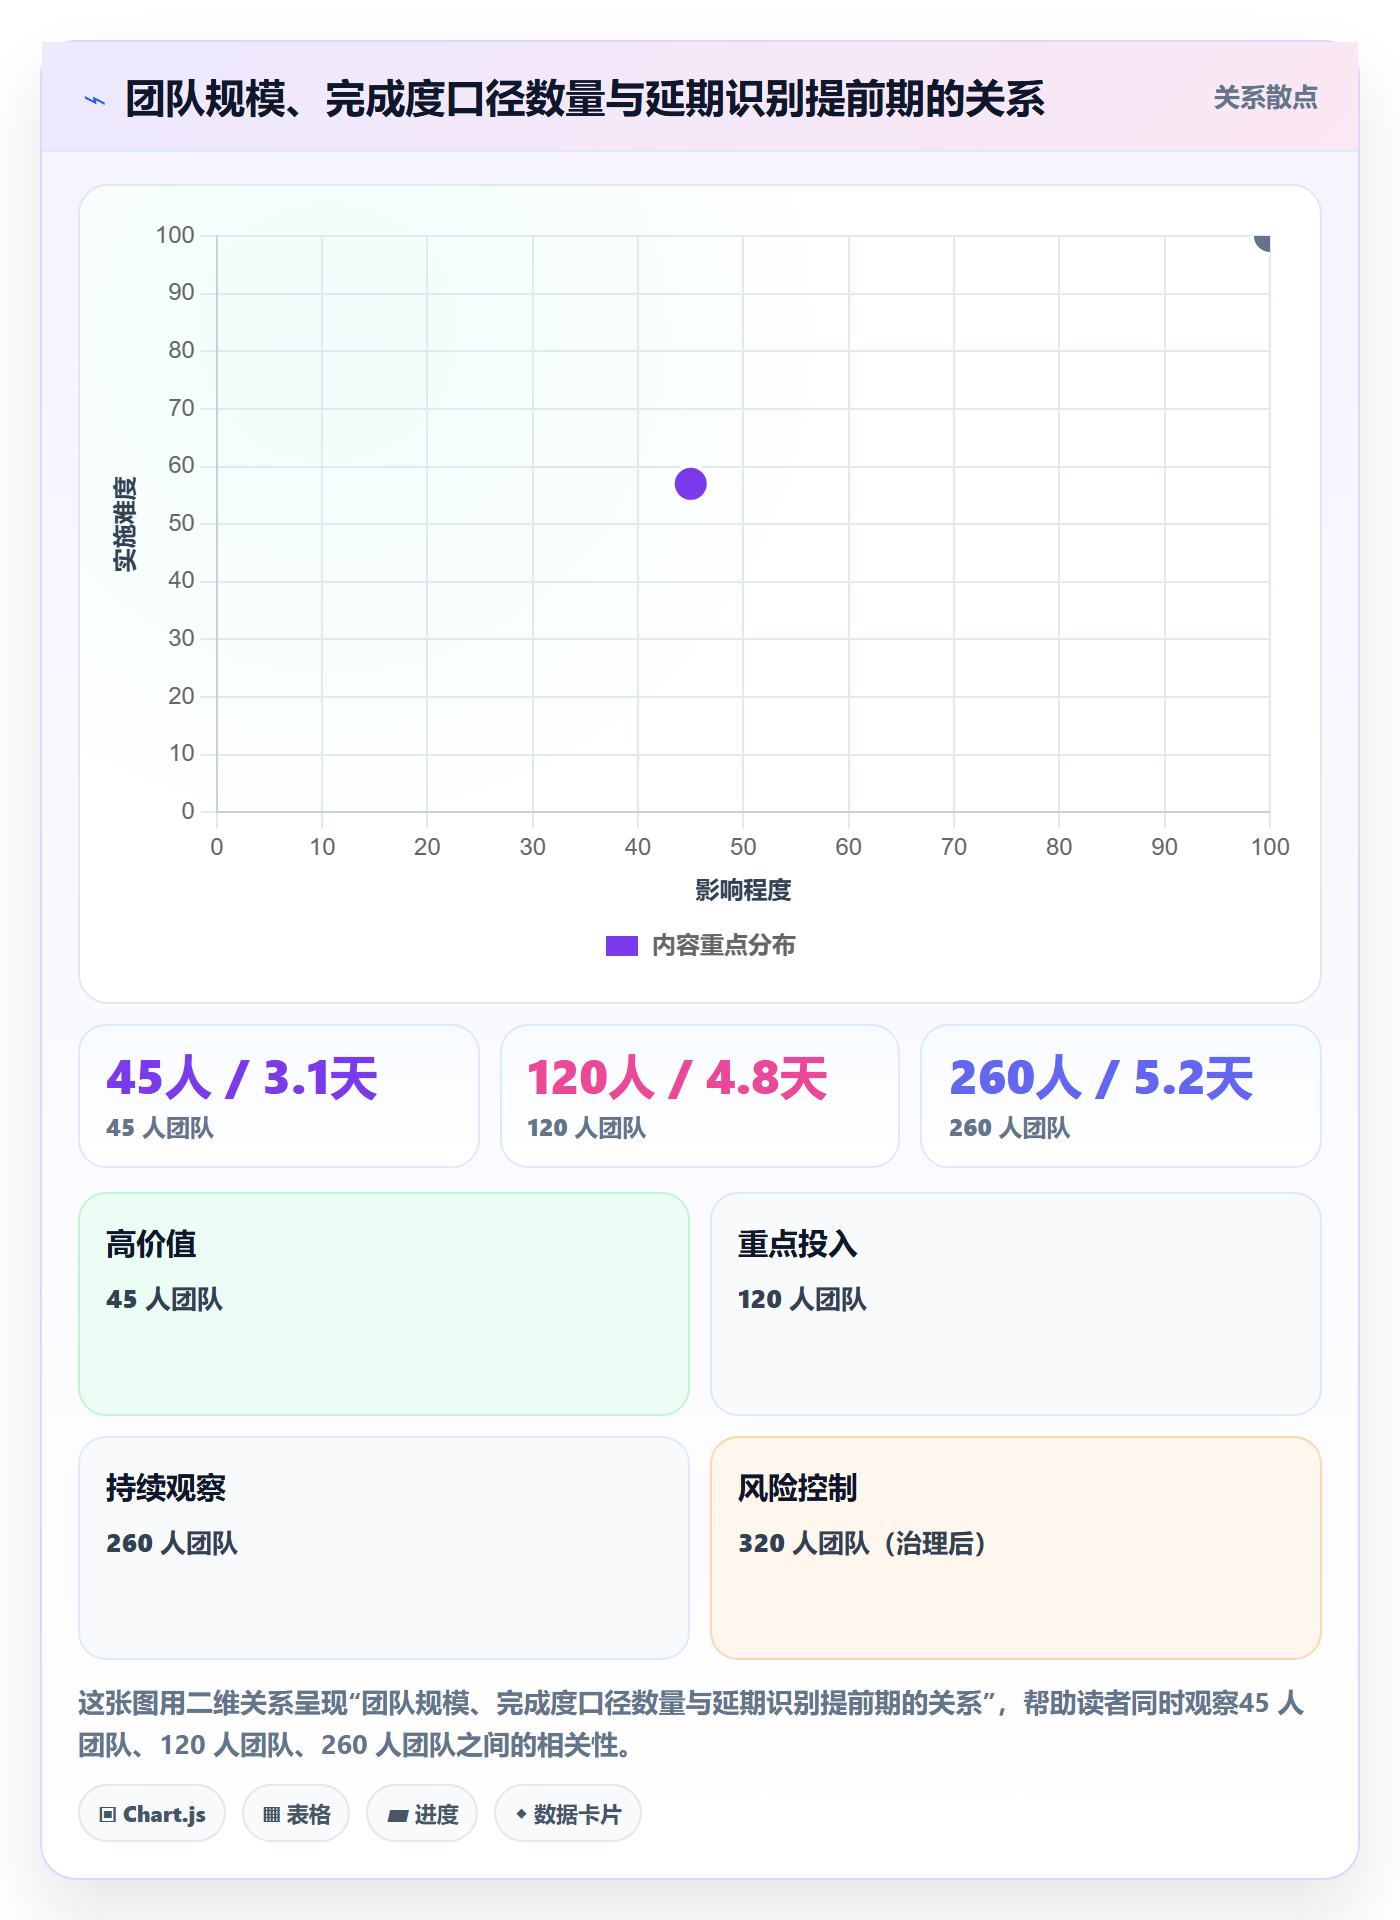Click the 数据卡片 tag chip
The width and height of the screenshot is (1400, 1920).
click(x=568, y=1814)
